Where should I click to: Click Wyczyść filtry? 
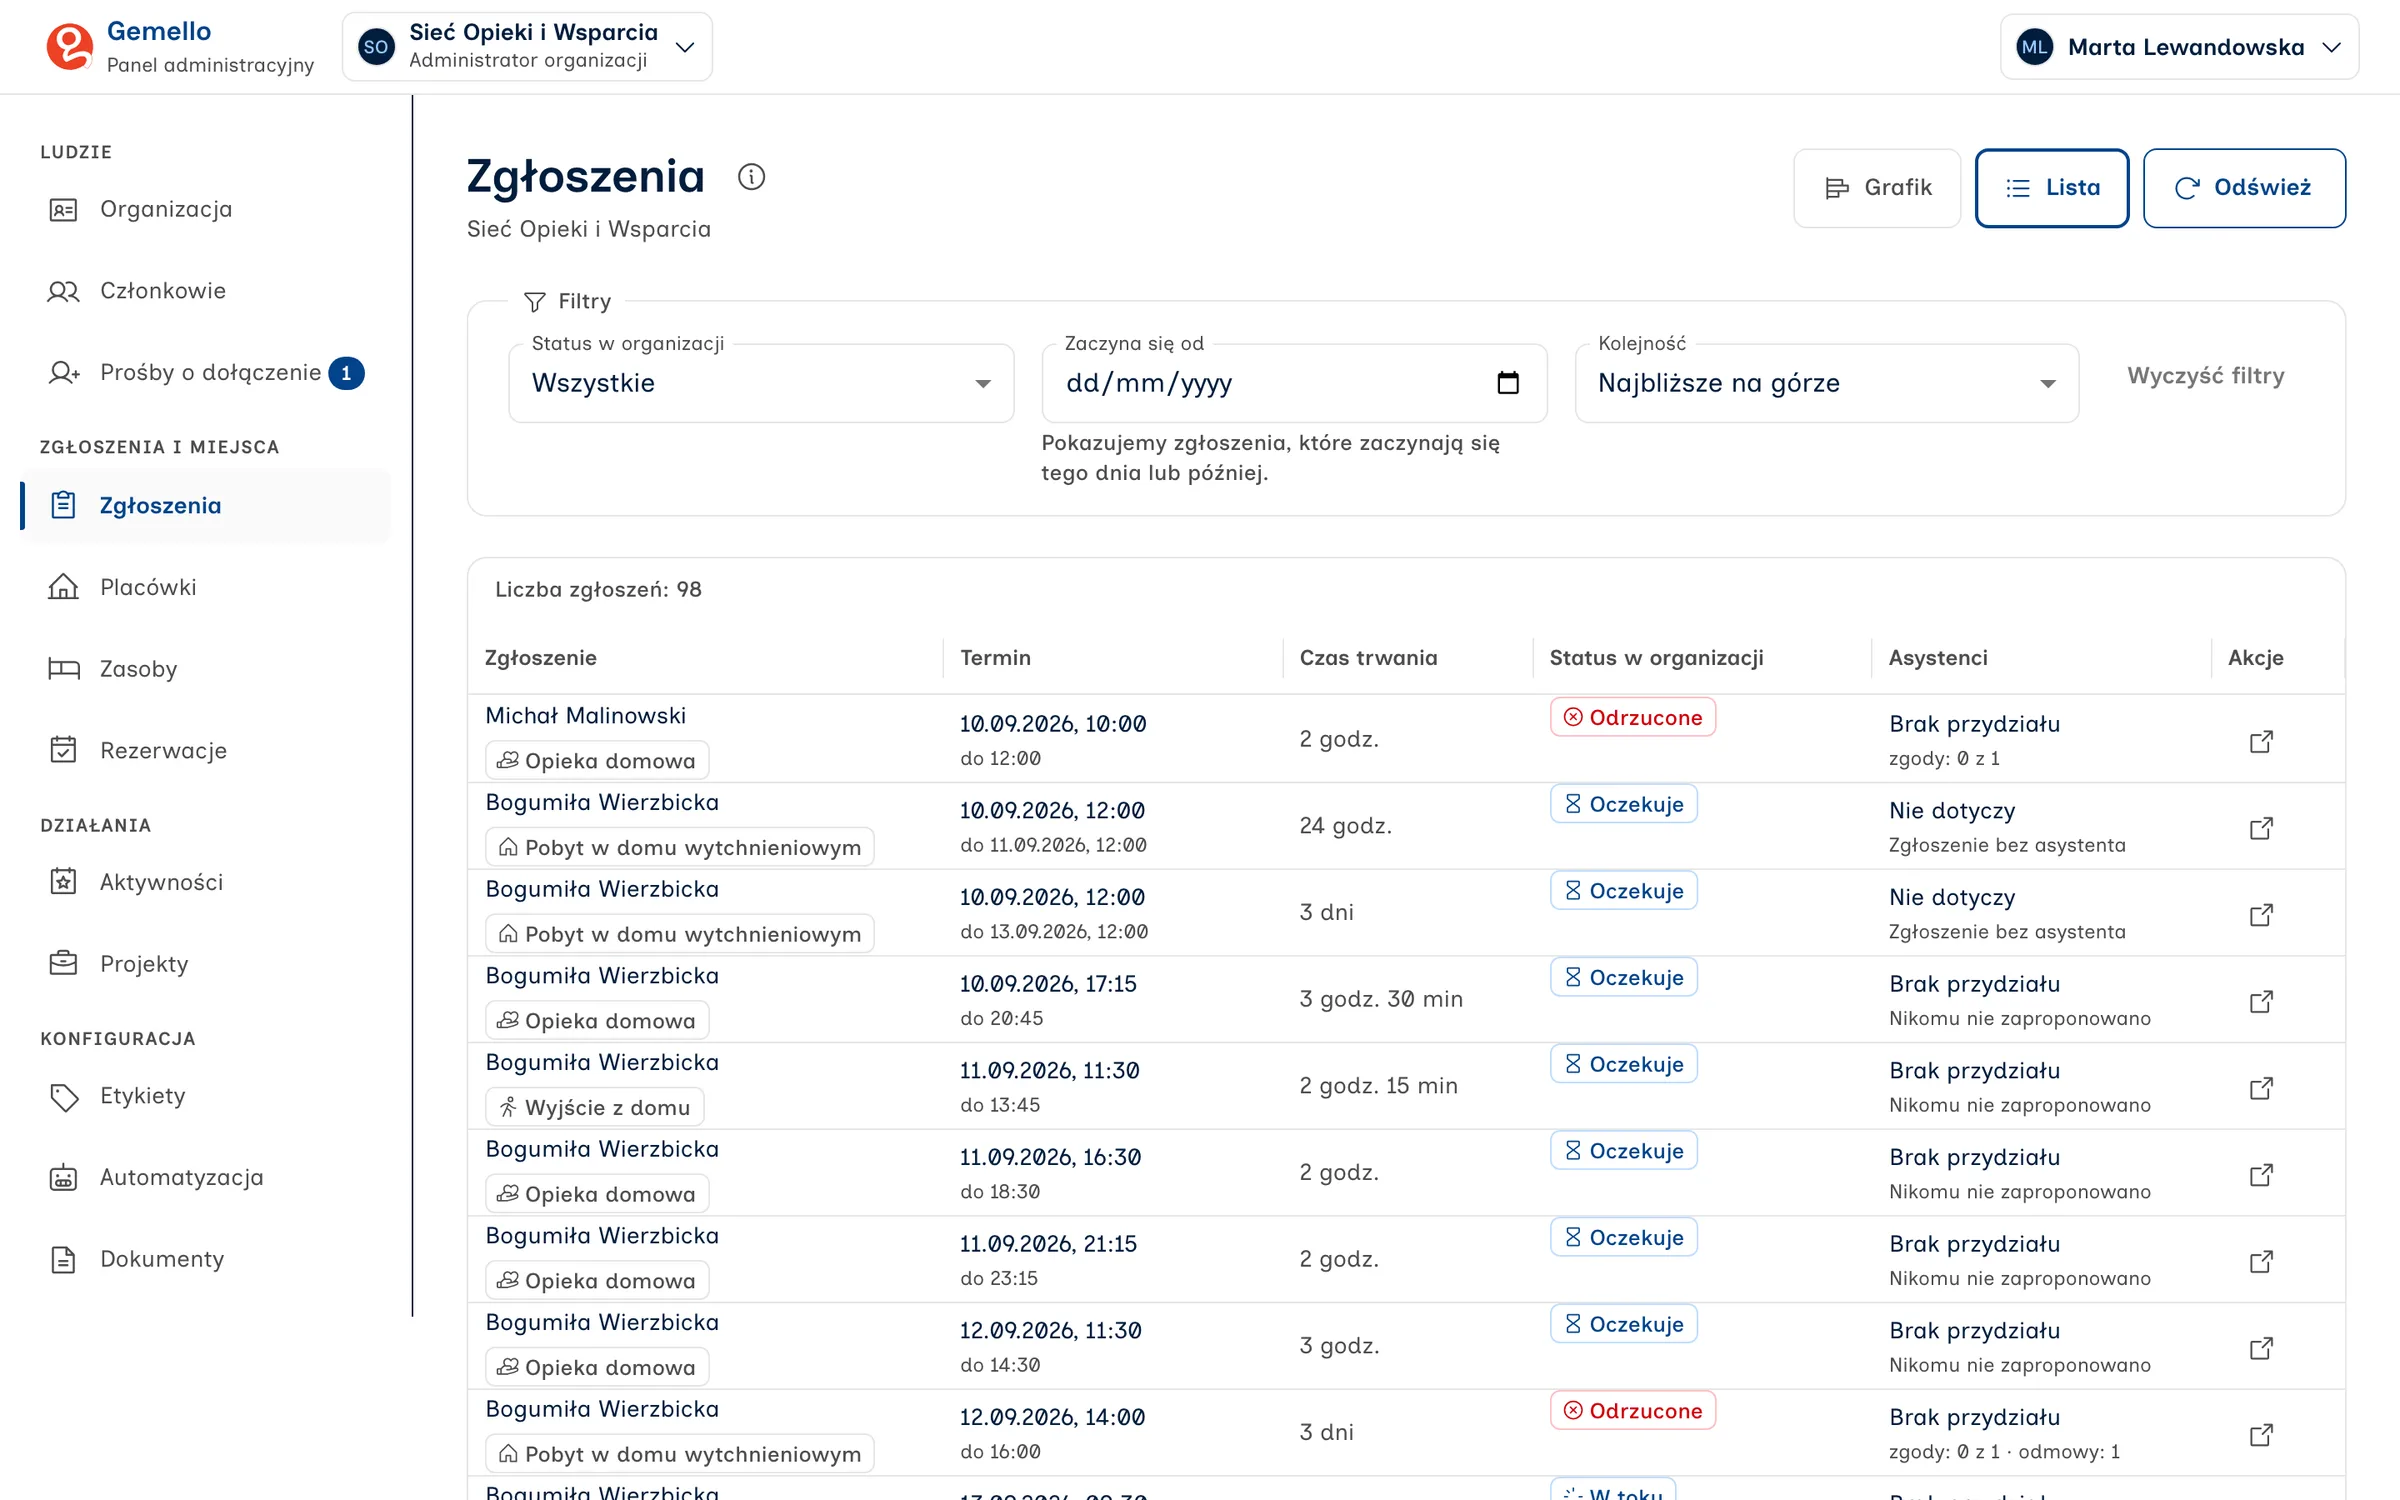[2206, 376]
